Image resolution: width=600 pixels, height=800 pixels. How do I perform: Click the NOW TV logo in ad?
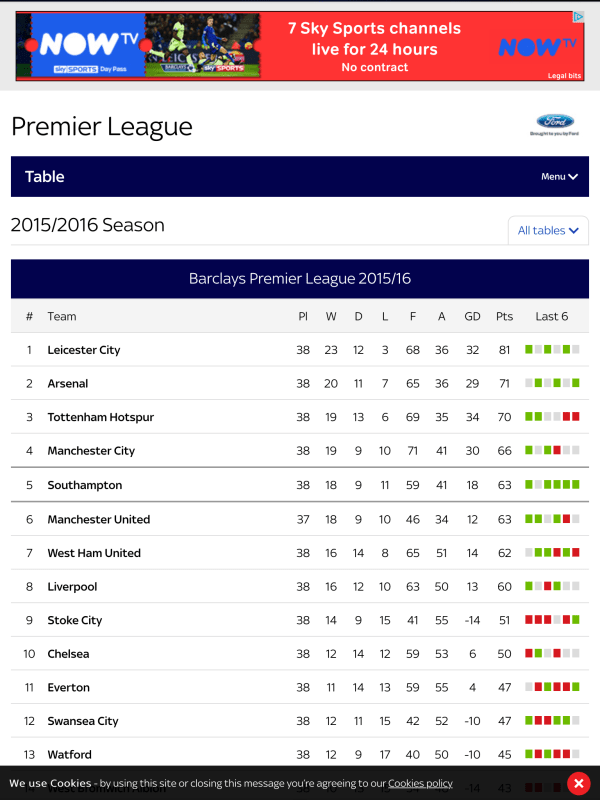(x=80, y=43)
